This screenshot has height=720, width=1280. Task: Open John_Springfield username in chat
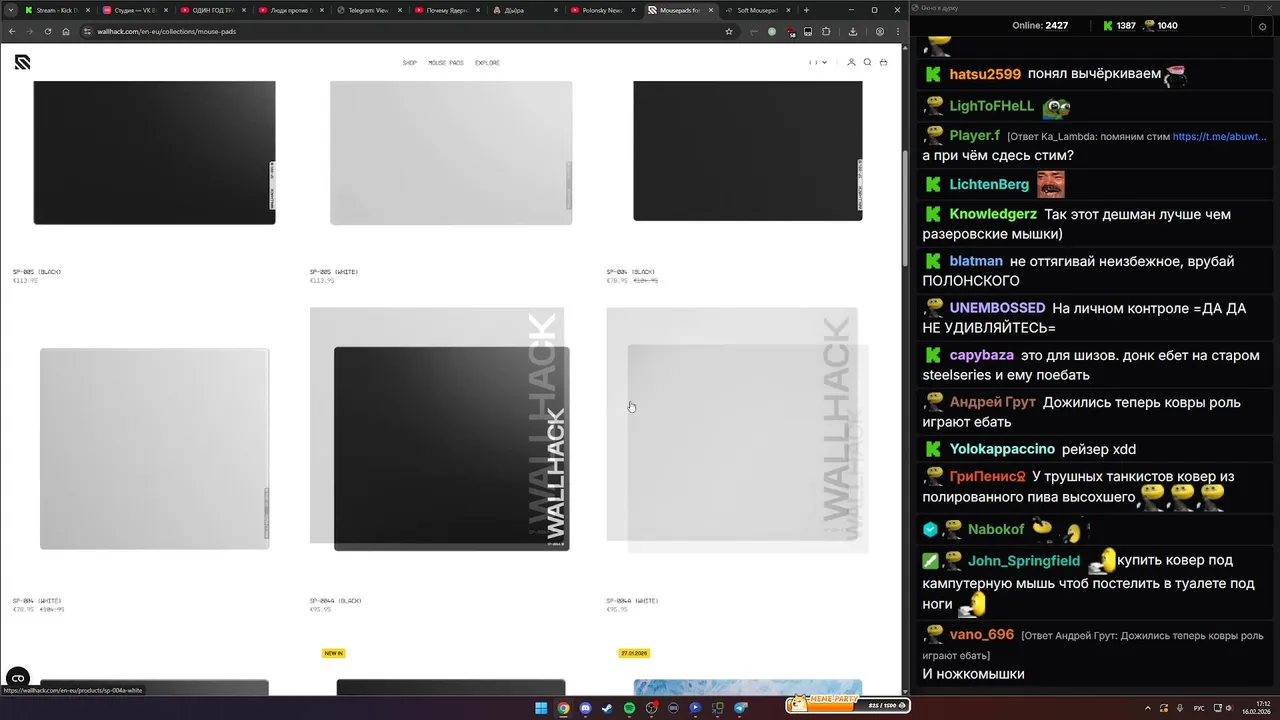[x=1024, y=560]
